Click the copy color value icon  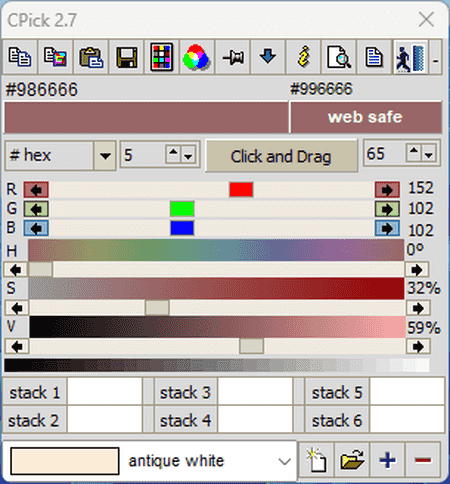tap(20, 57)
